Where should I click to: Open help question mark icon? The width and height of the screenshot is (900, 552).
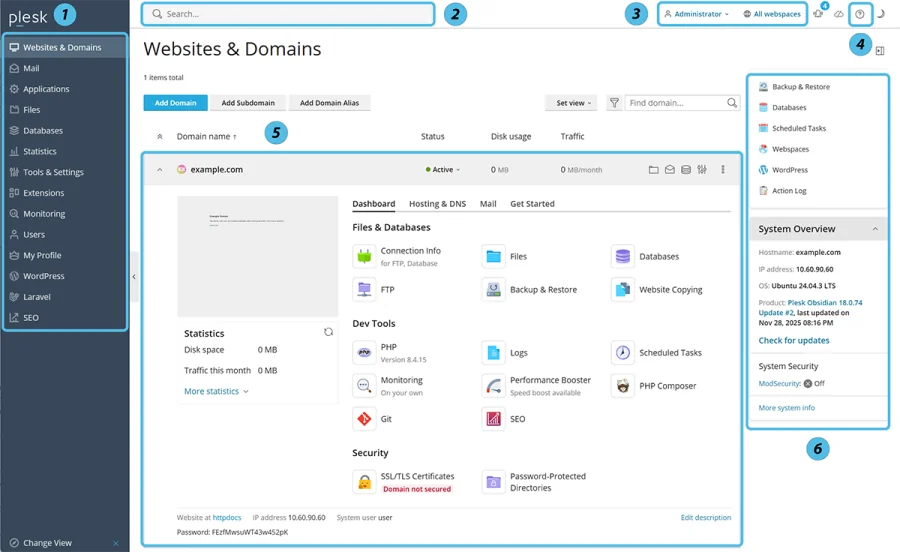pyautogui.click(x=859, y=14)
